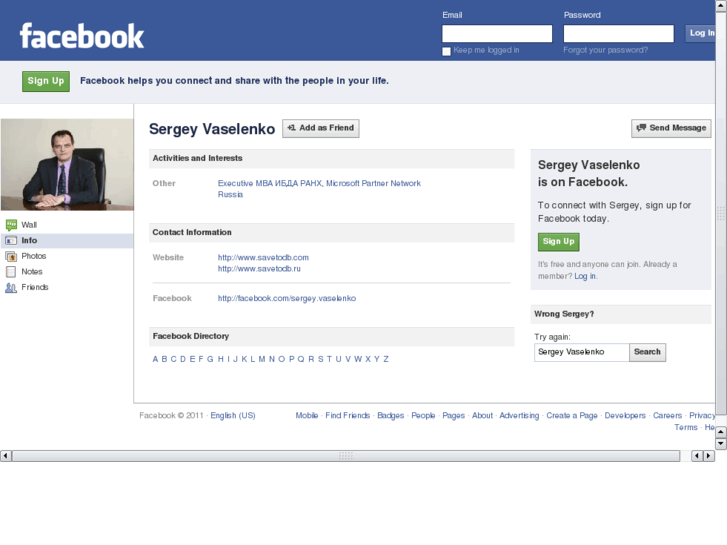
Task: Click English (US) language link
Action: [233, 416]
